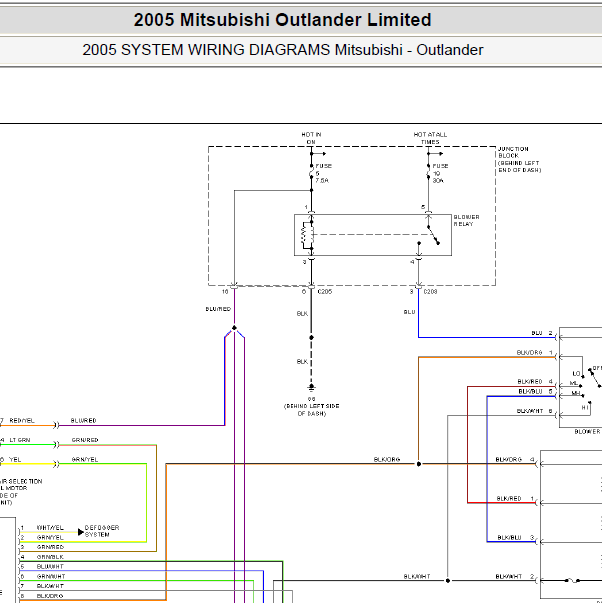
Task: Click the lower BLK label above ground G6
Action: tap(302, 361)
